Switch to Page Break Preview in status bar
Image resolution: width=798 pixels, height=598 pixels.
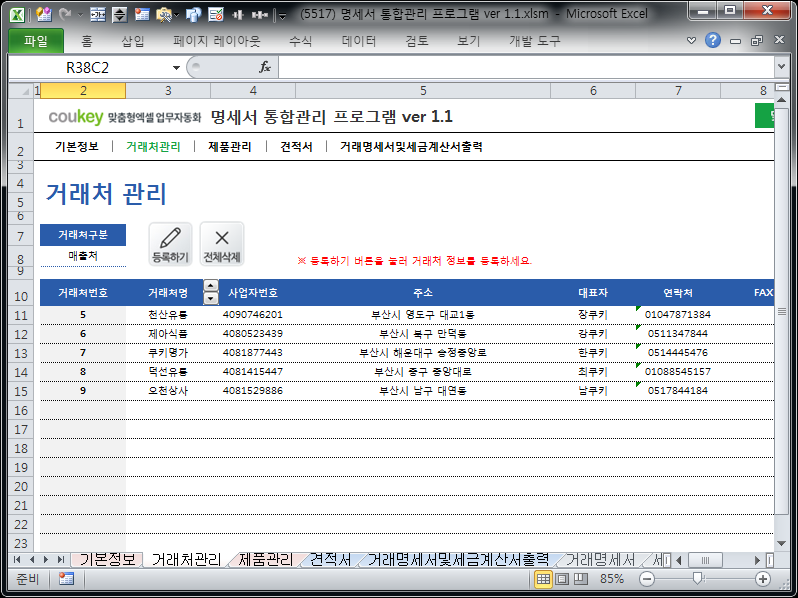(581, 579)
